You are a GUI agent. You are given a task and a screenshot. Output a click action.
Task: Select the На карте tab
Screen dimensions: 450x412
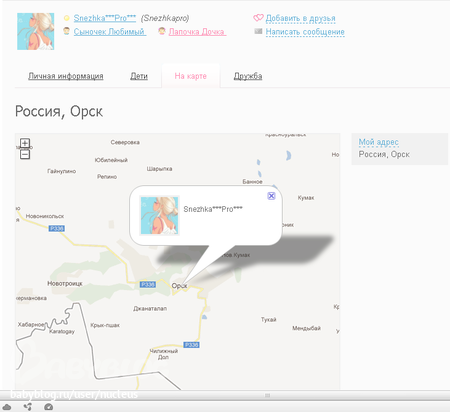click(191, 76)
